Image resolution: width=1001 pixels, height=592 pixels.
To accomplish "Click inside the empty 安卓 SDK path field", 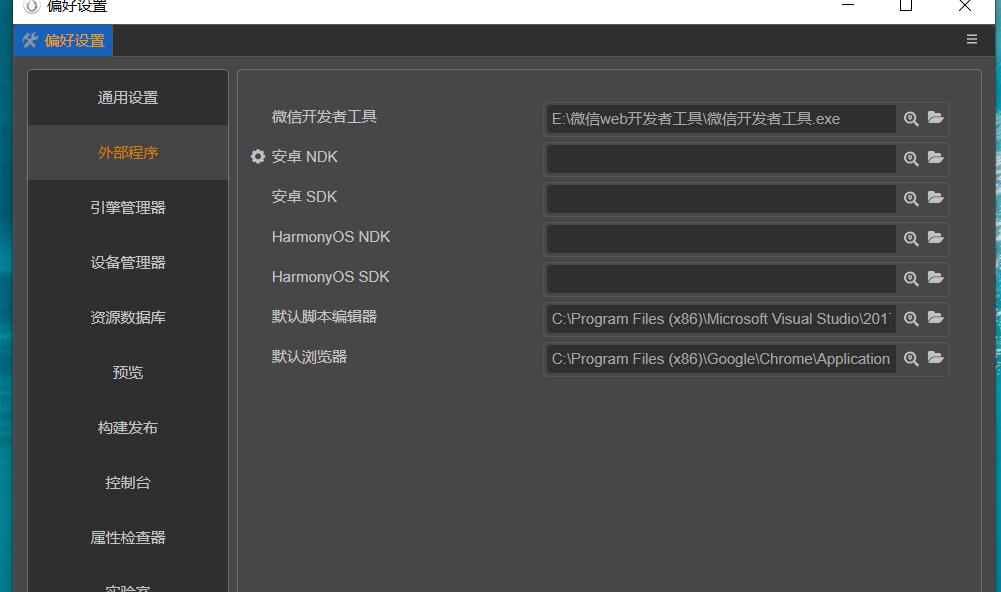I will tap(720, 198).
